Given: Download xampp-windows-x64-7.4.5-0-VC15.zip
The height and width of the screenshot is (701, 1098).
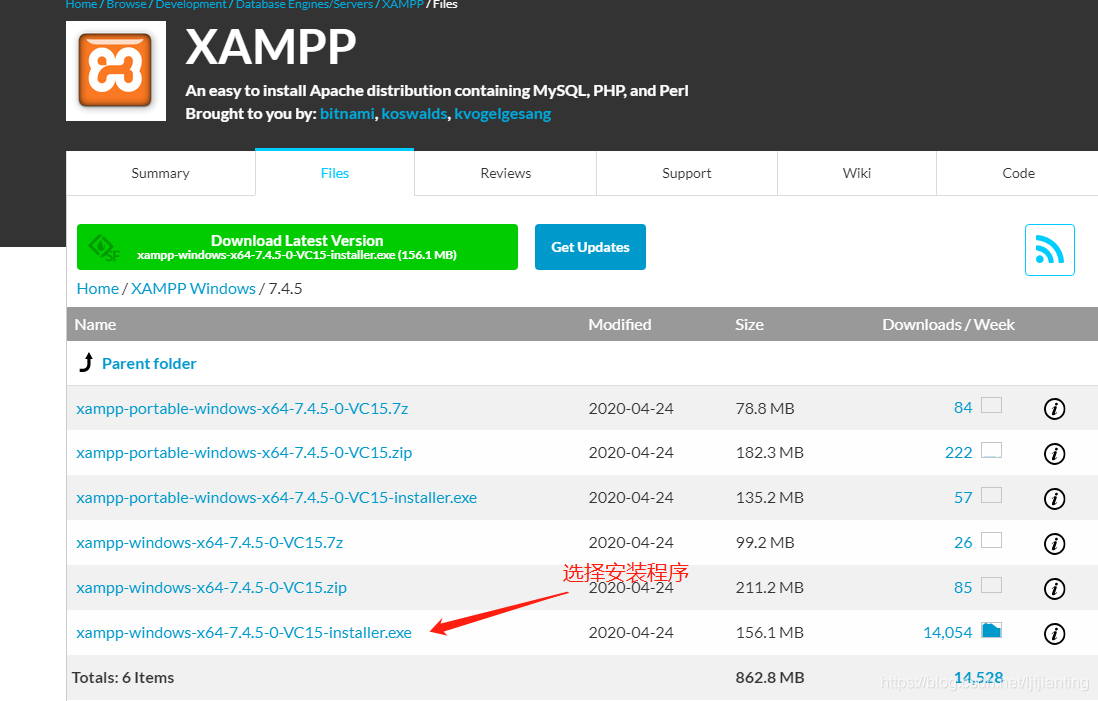Looking at the screenshot, I should 211,588.
